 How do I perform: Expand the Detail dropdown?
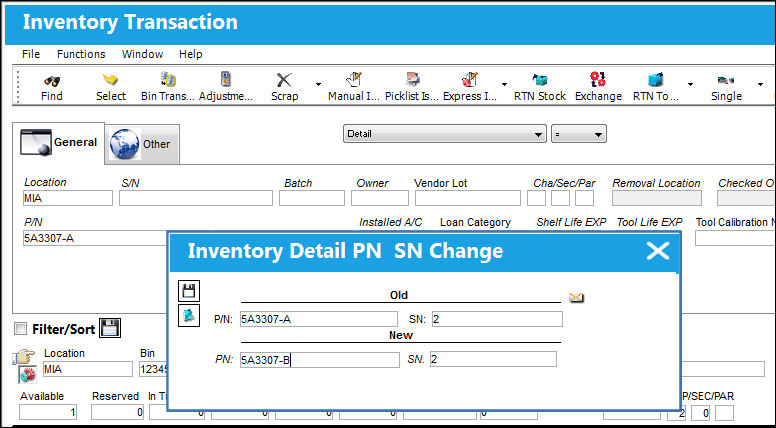click(x=444, y=134)
